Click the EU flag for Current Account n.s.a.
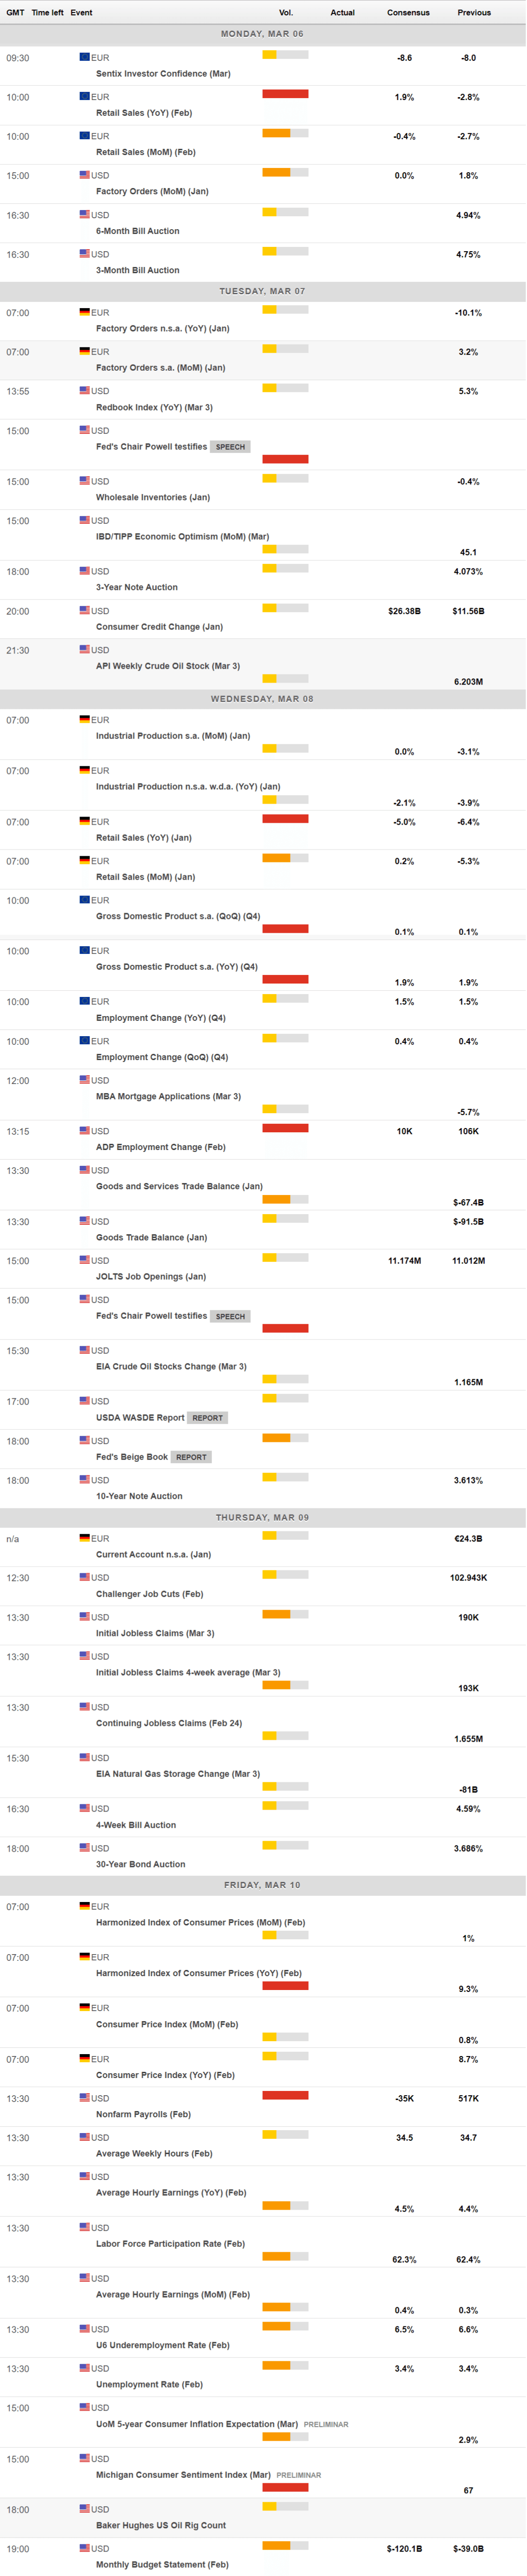 point(85,1538)
